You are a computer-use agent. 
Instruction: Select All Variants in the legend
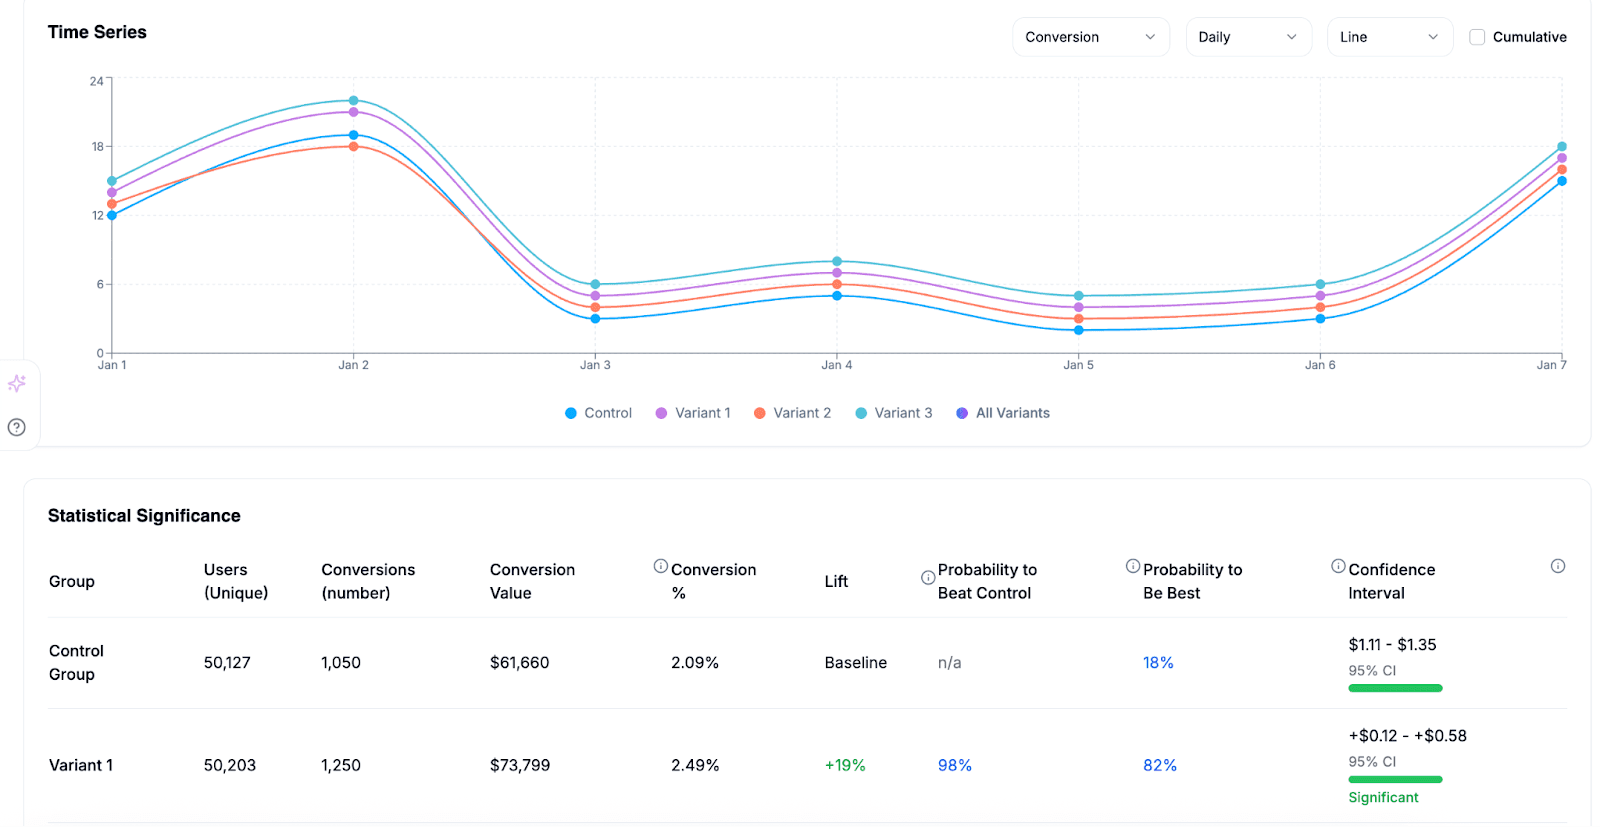click(1003, 413)
